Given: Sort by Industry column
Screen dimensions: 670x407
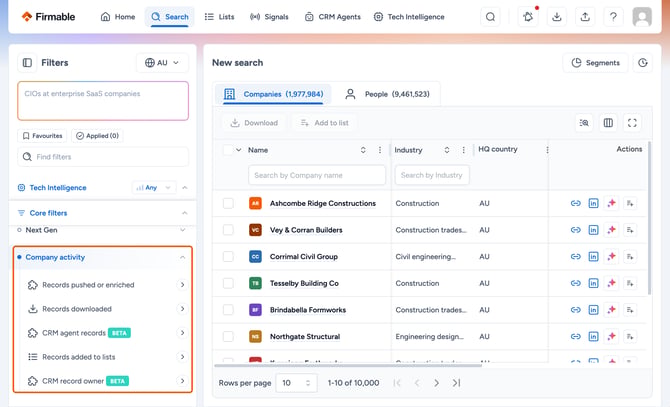Looking at the screenshot, I should 447,150.
